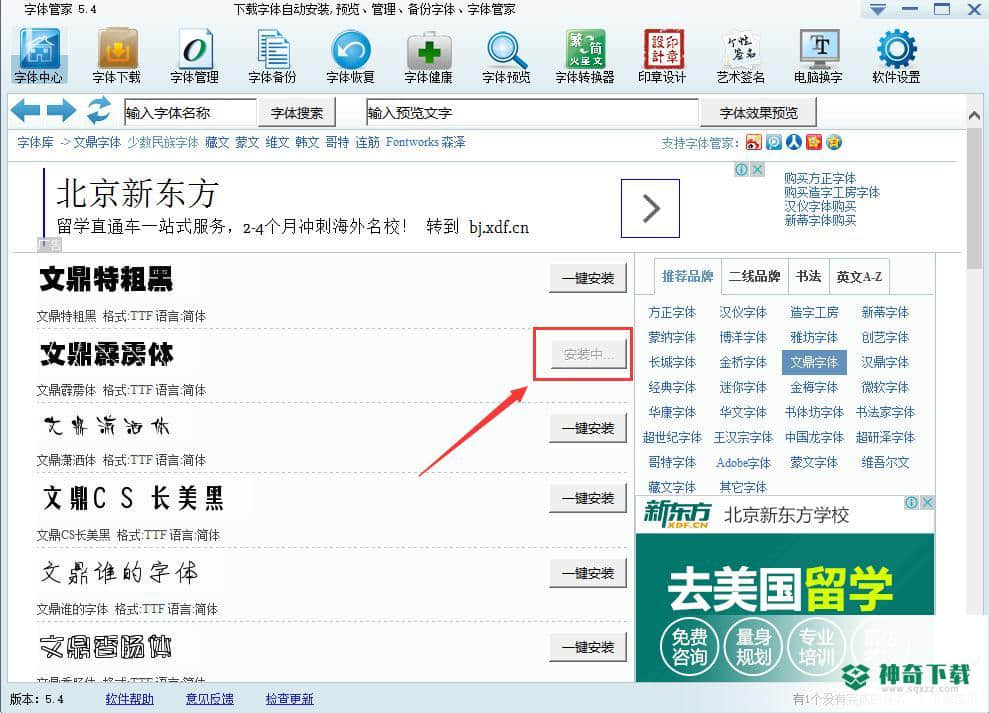This screenshot has height=713, width=989.
Task: Click 一键安装 for 文鼎谁的字体
Action: coord(588,573)
